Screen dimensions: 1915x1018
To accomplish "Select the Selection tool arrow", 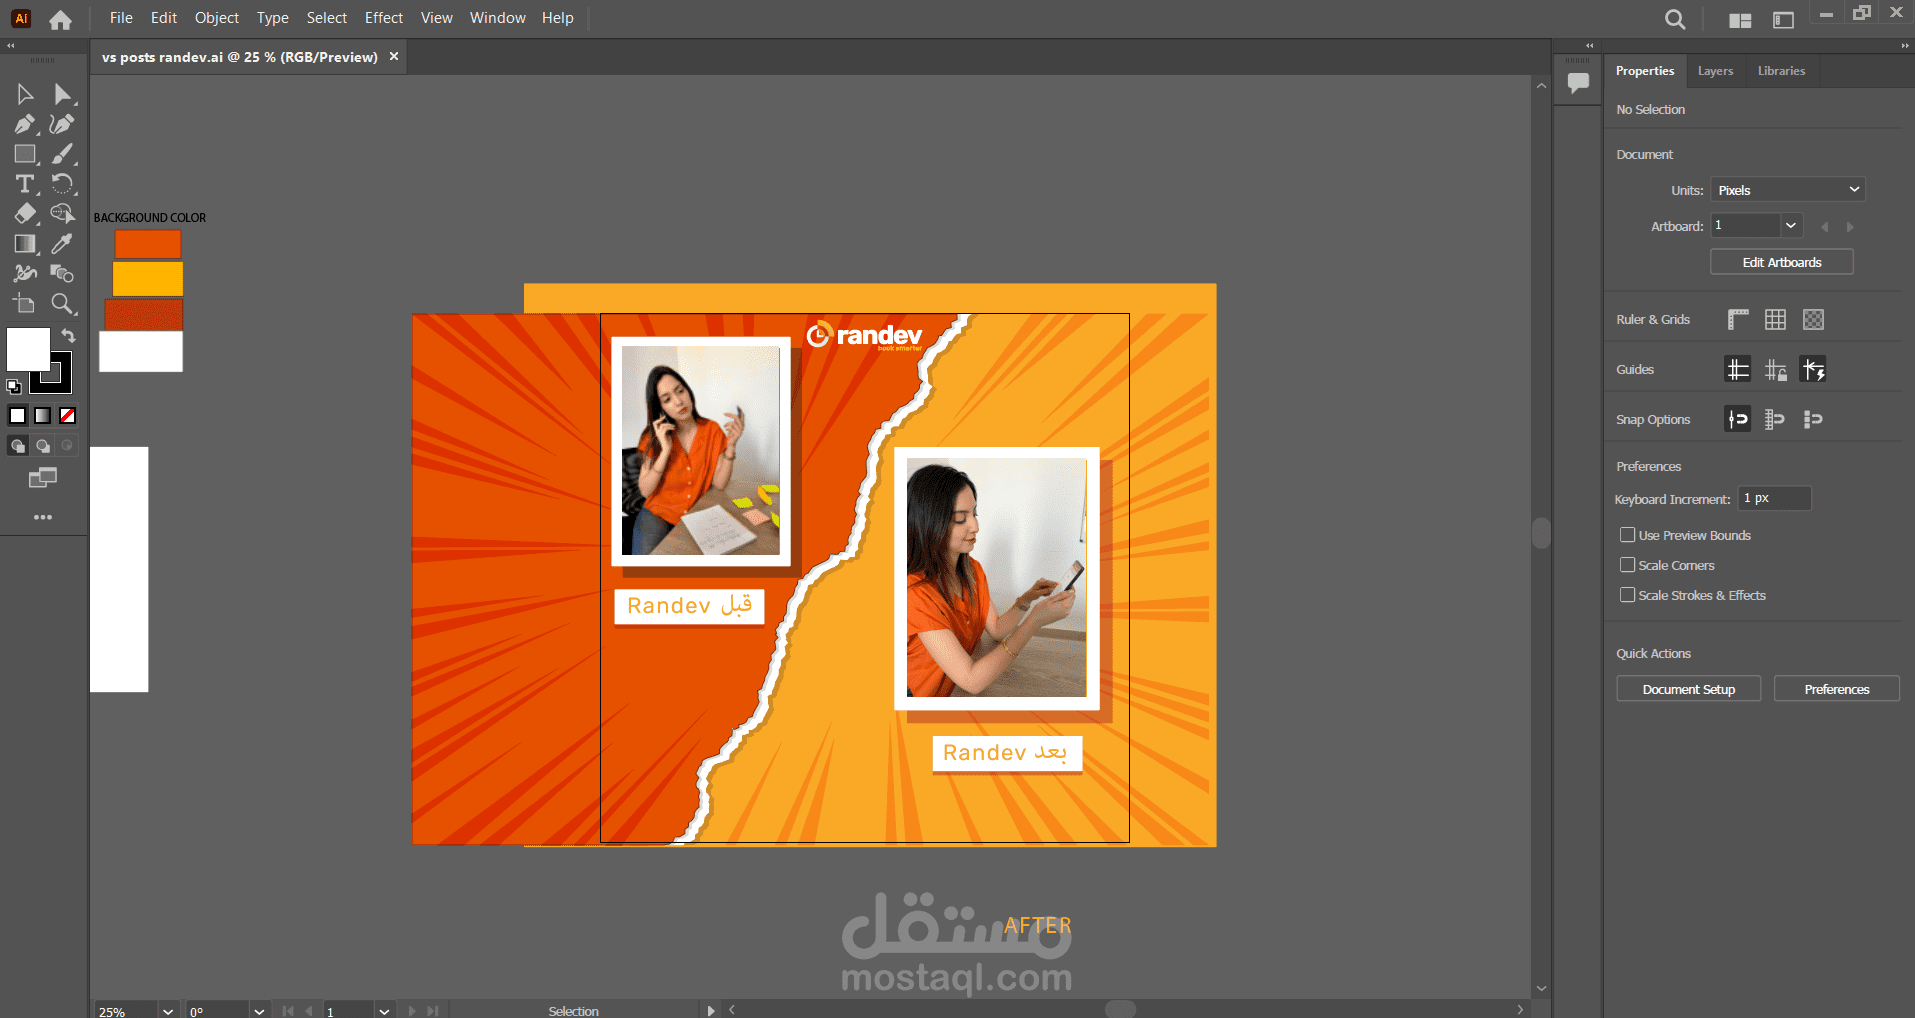I will (x=25, y=94).
